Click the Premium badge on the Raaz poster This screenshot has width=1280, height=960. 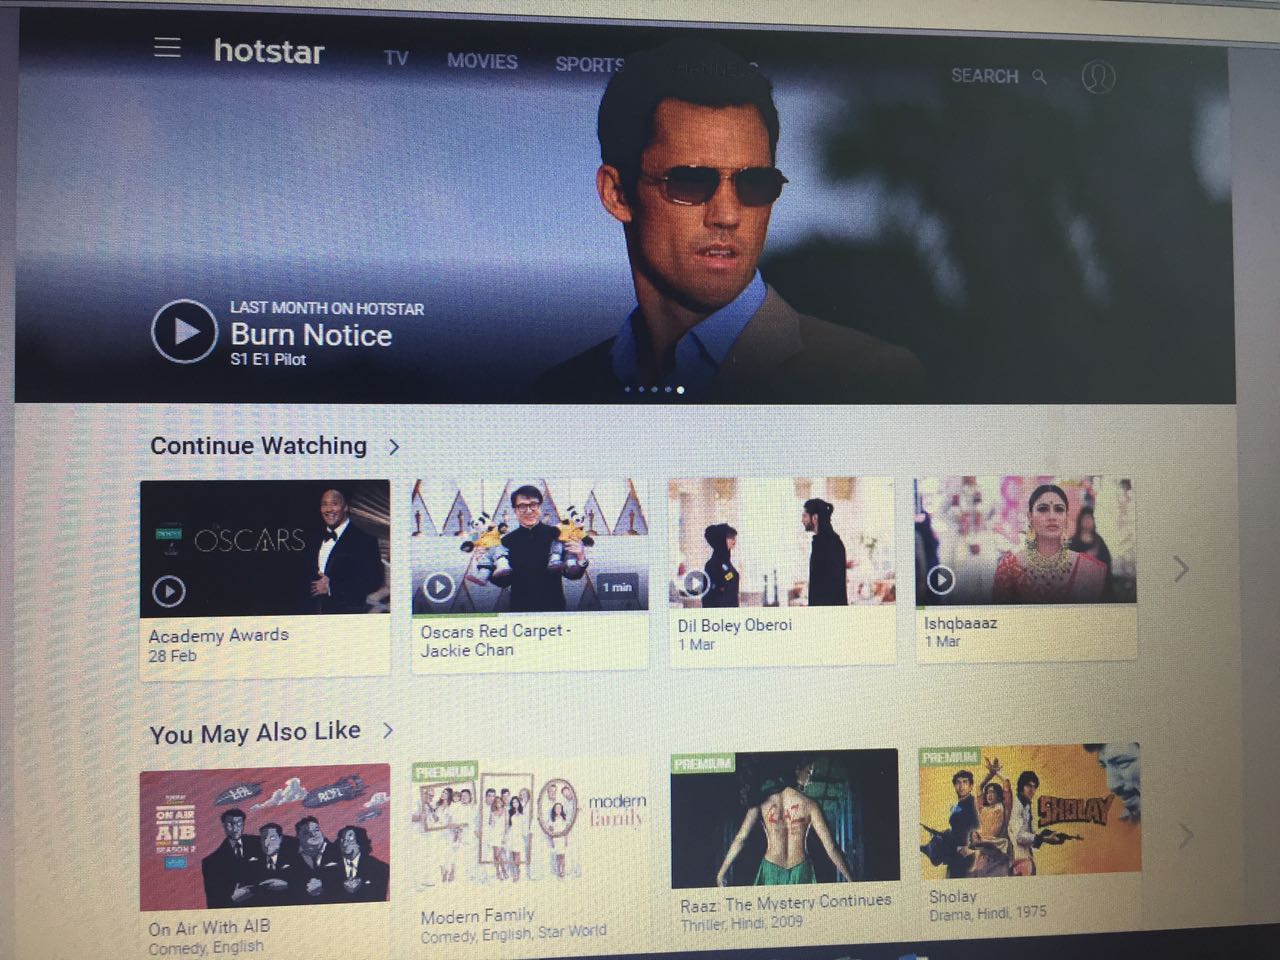(702, 764)
